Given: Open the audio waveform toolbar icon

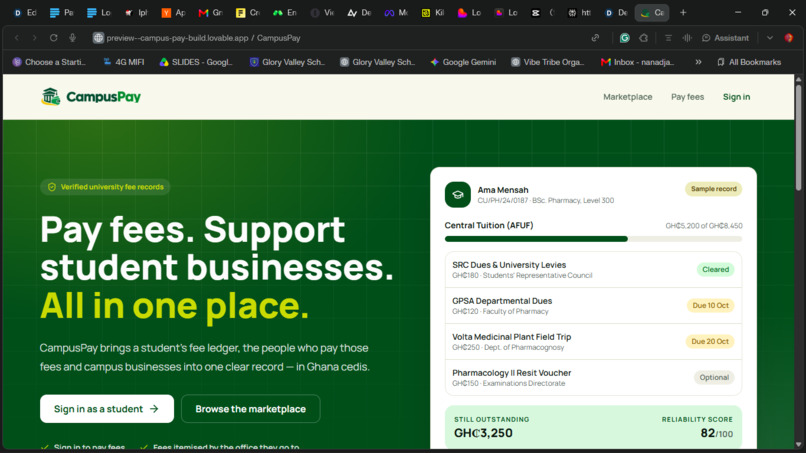Looking at the screenshot, I should pyautogui.click(x=687, y=38).
